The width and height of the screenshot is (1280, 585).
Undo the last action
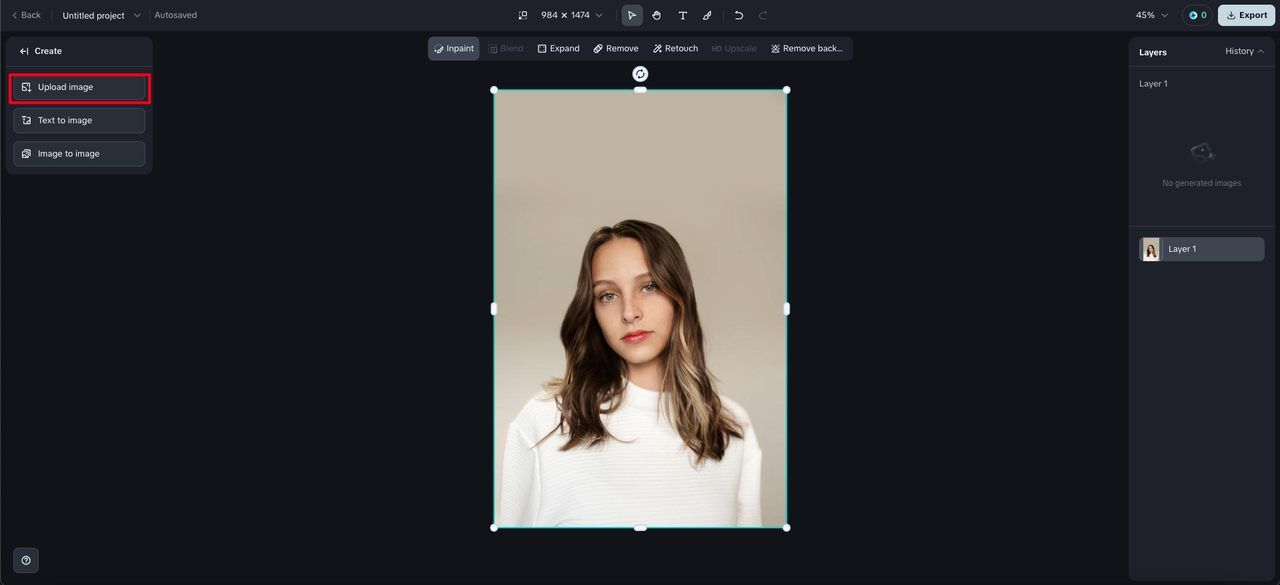coord(739,15)
